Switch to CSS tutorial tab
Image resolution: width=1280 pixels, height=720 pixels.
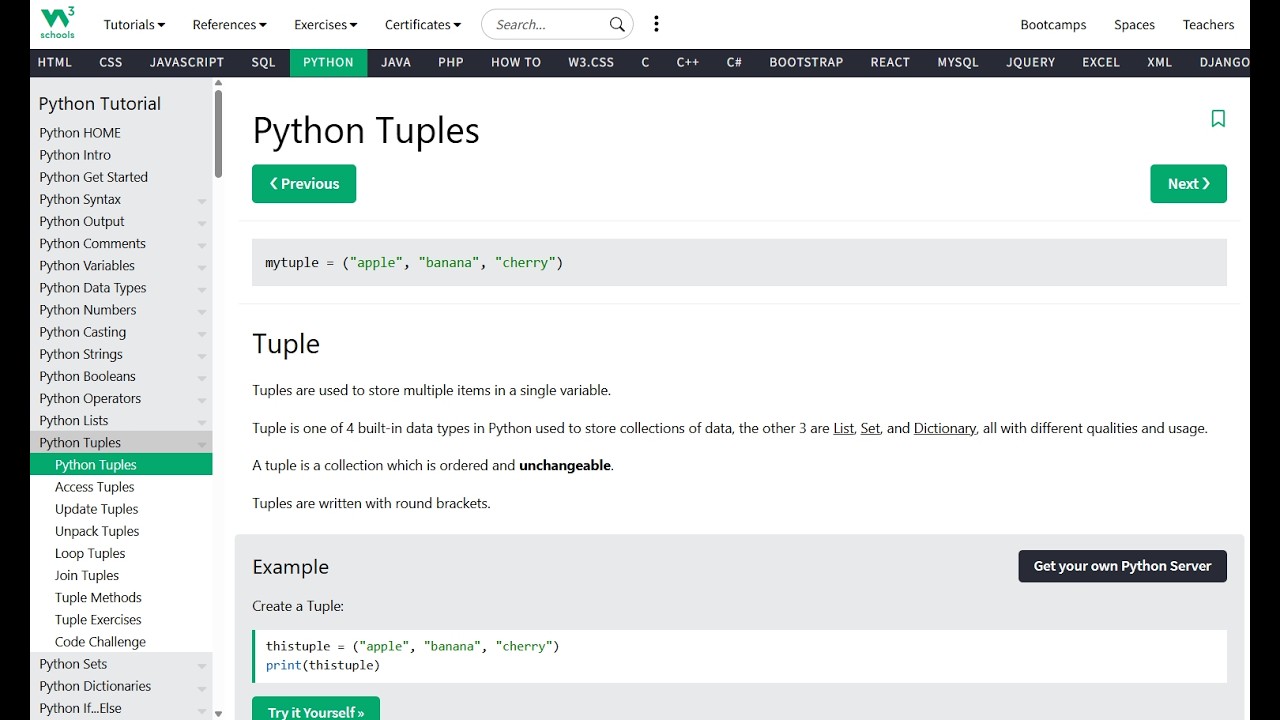111,62
